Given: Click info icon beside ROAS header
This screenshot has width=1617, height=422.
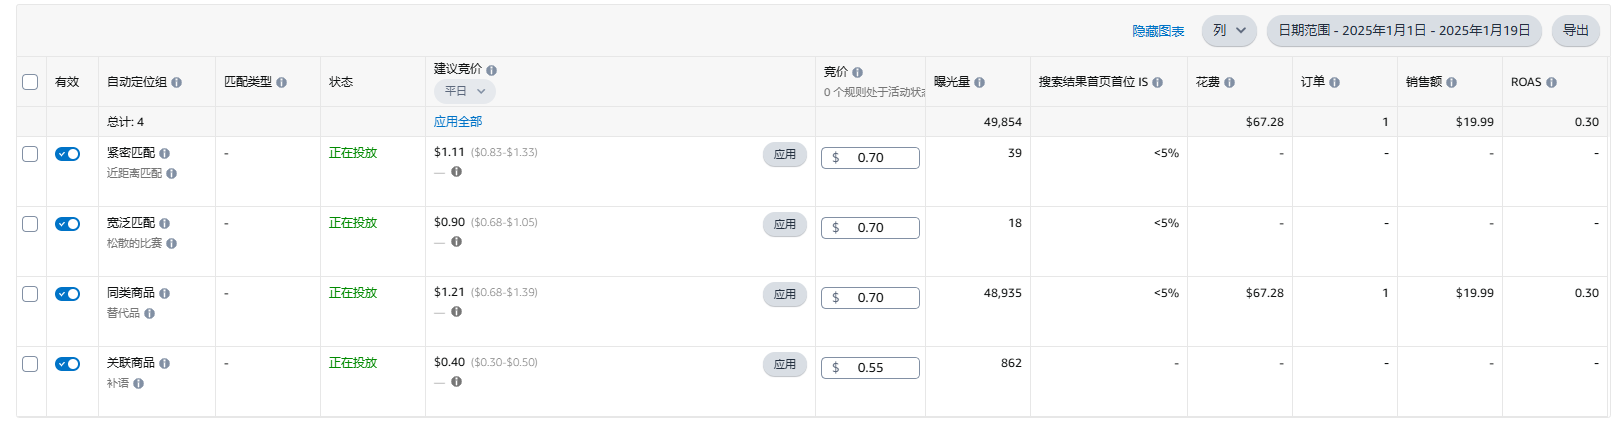Looking at the screenshot, I should (x=1551, y=82).
